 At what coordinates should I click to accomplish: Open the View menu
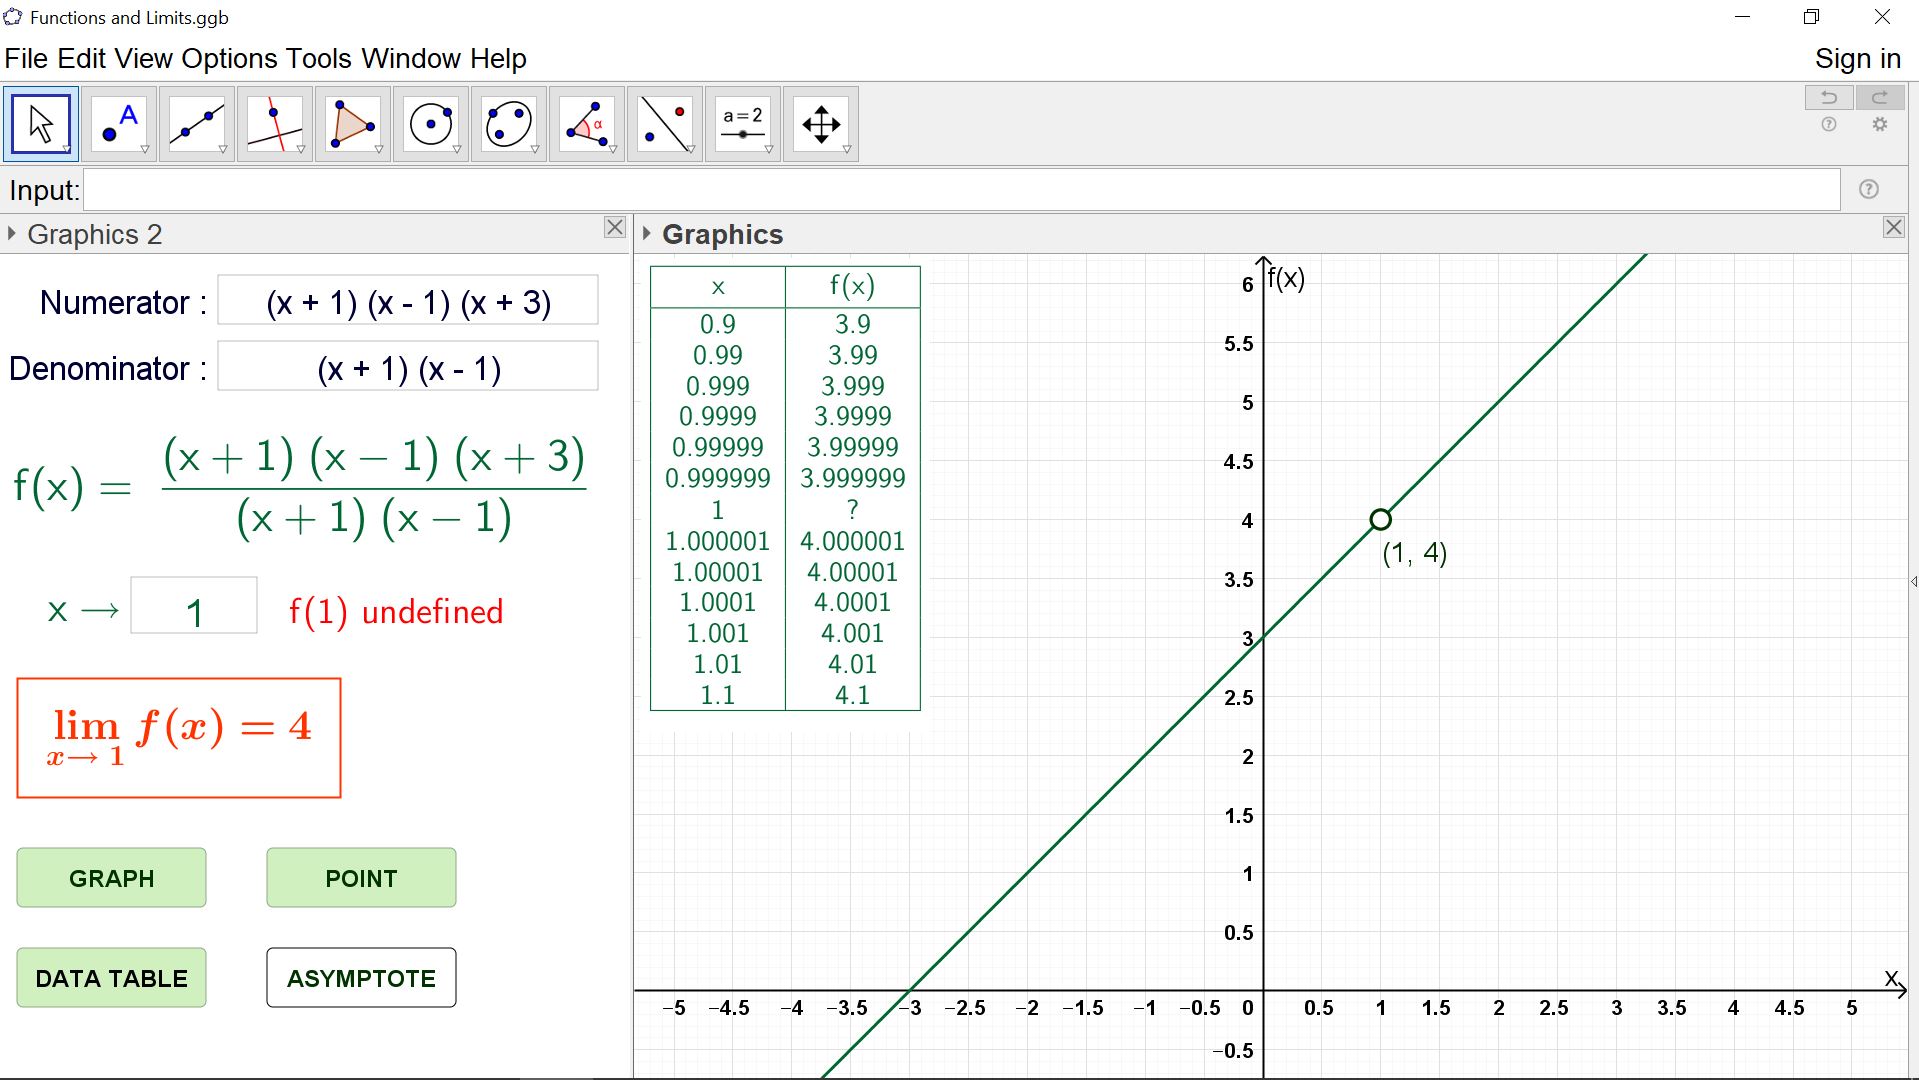[x=144, y=59]
